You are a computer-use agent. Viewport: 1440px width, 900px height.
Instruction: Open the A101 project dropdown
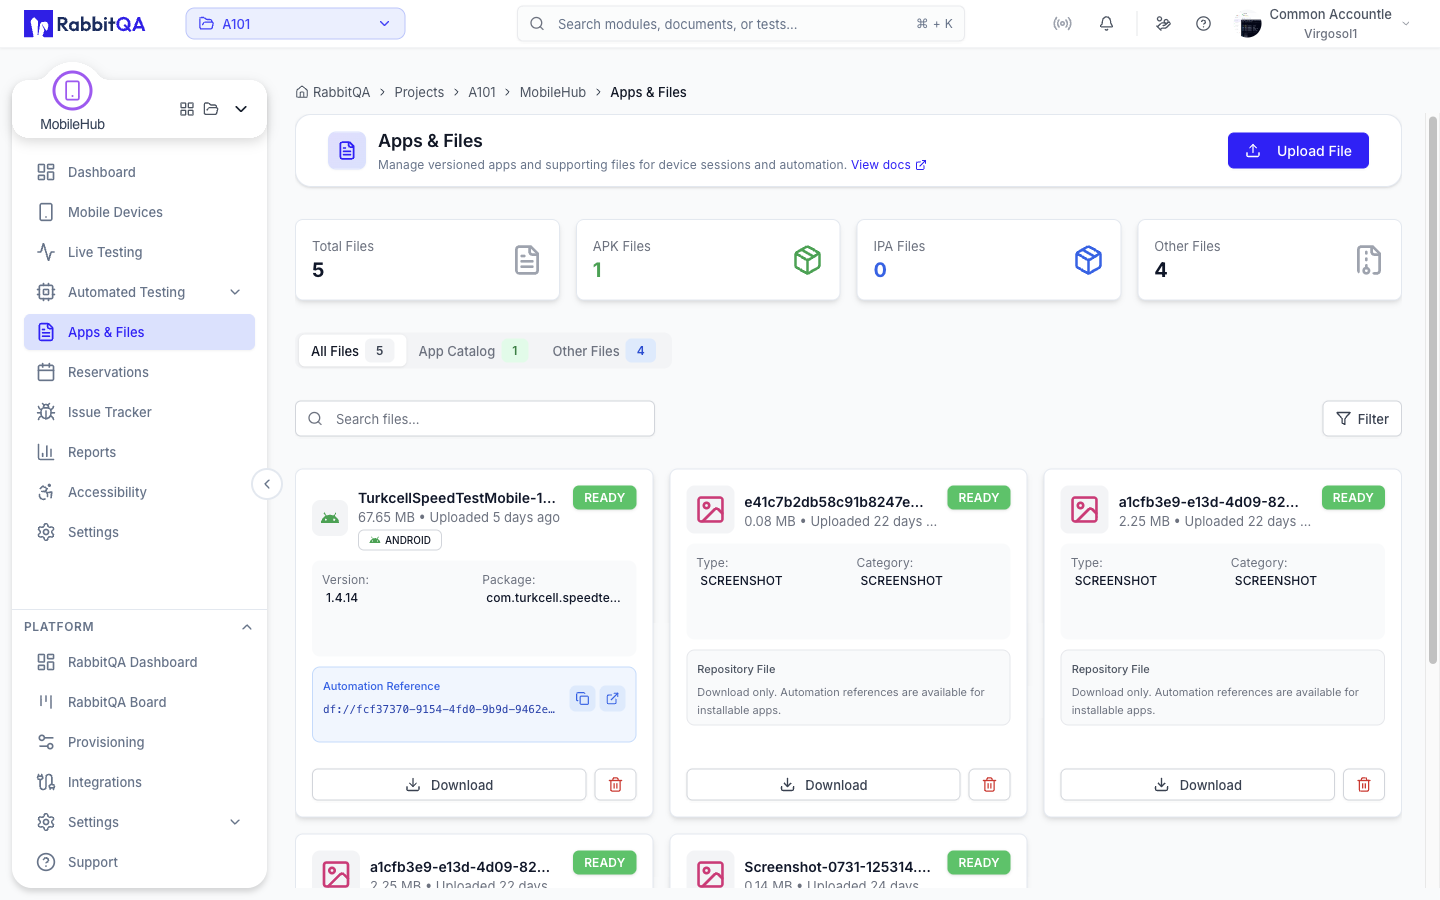[295, 24]
